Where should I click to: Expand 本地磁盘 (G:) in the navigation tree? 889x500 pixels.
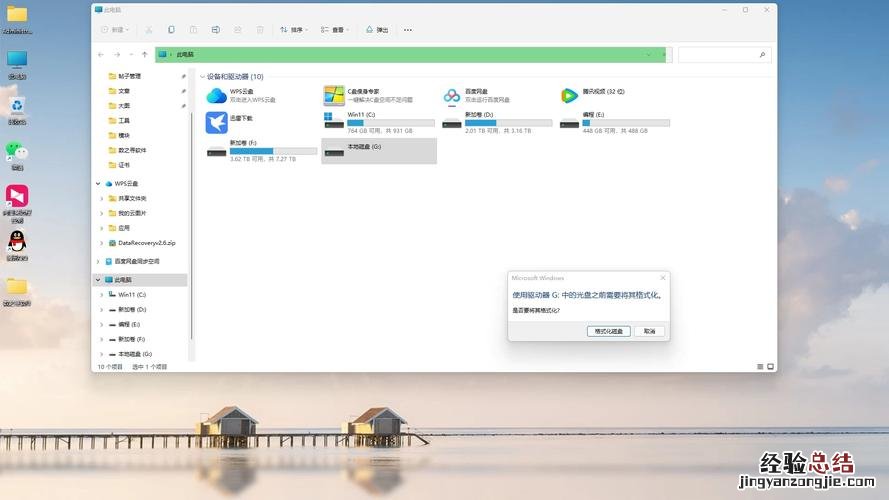click(102, 354)
